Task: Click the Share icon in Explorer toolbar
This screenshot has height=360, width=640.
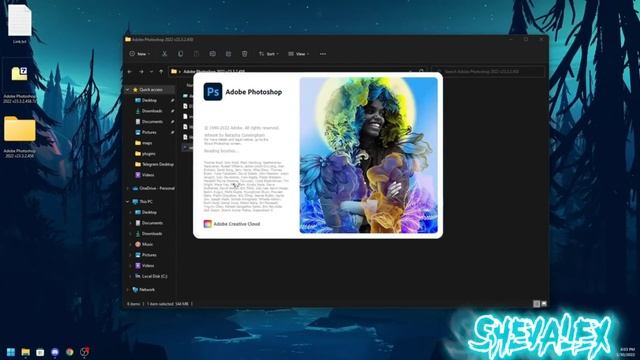Action: (228, 54)
